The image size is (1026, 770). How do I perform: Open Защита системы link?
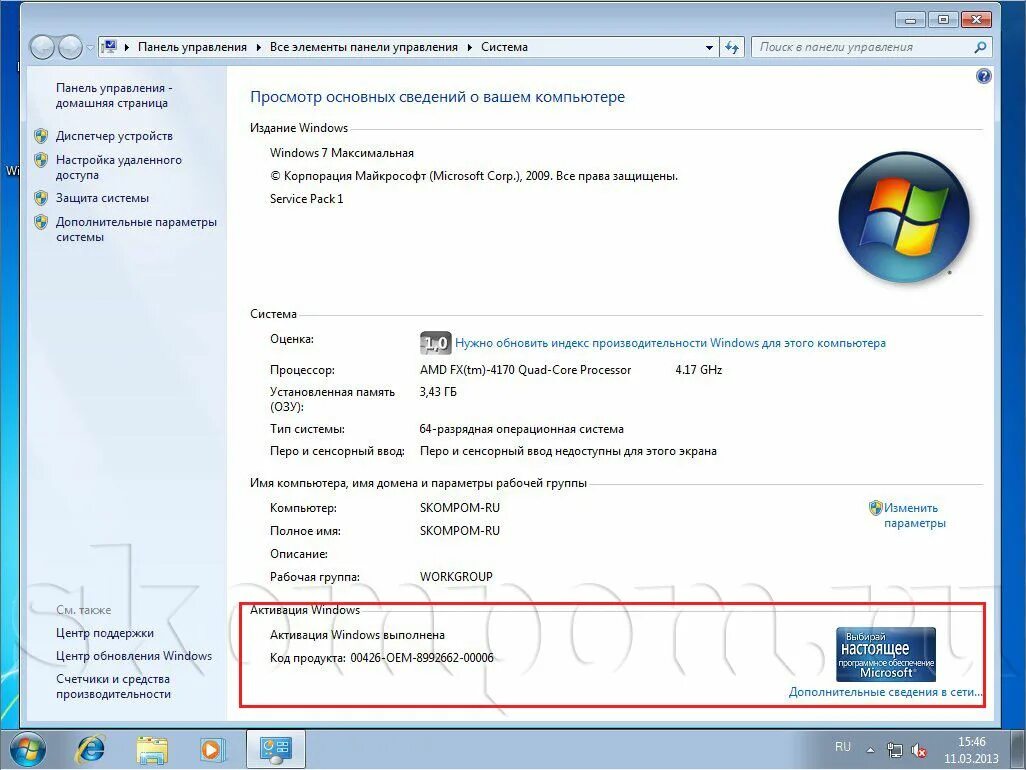coord(102,198)
